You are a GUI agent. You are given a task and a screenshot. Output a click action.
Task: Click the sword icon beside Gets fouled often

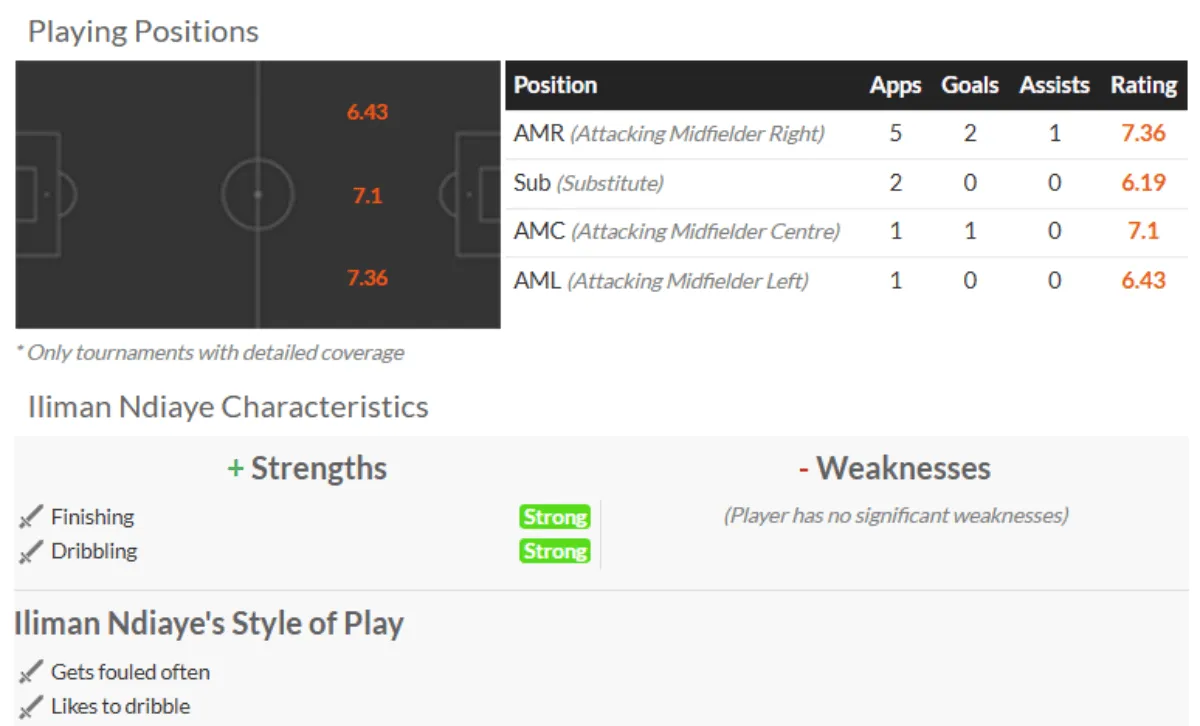(32, 672)
